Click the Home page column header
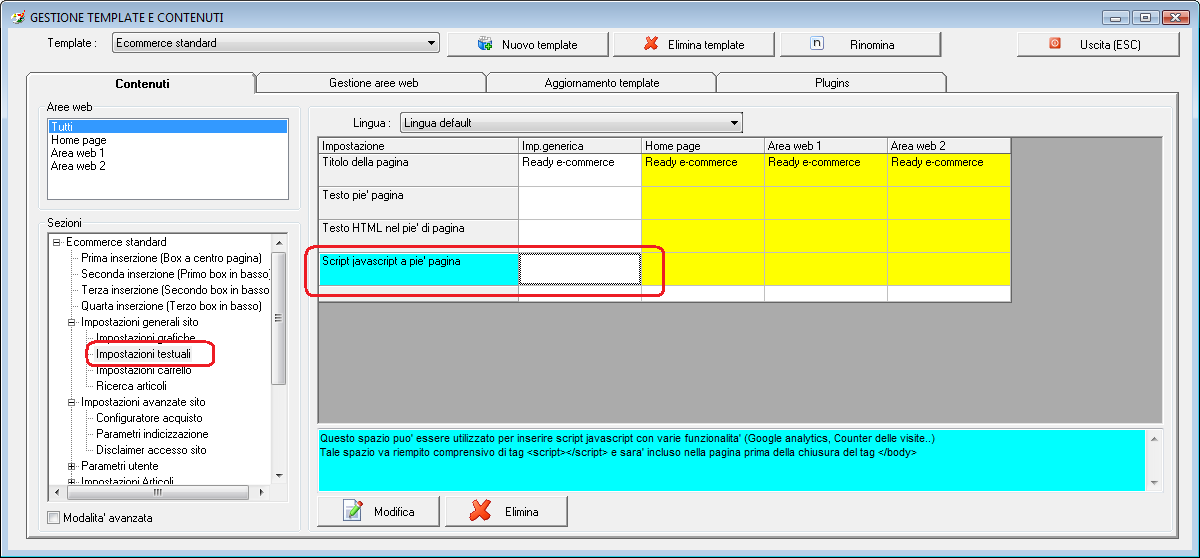 703,146
